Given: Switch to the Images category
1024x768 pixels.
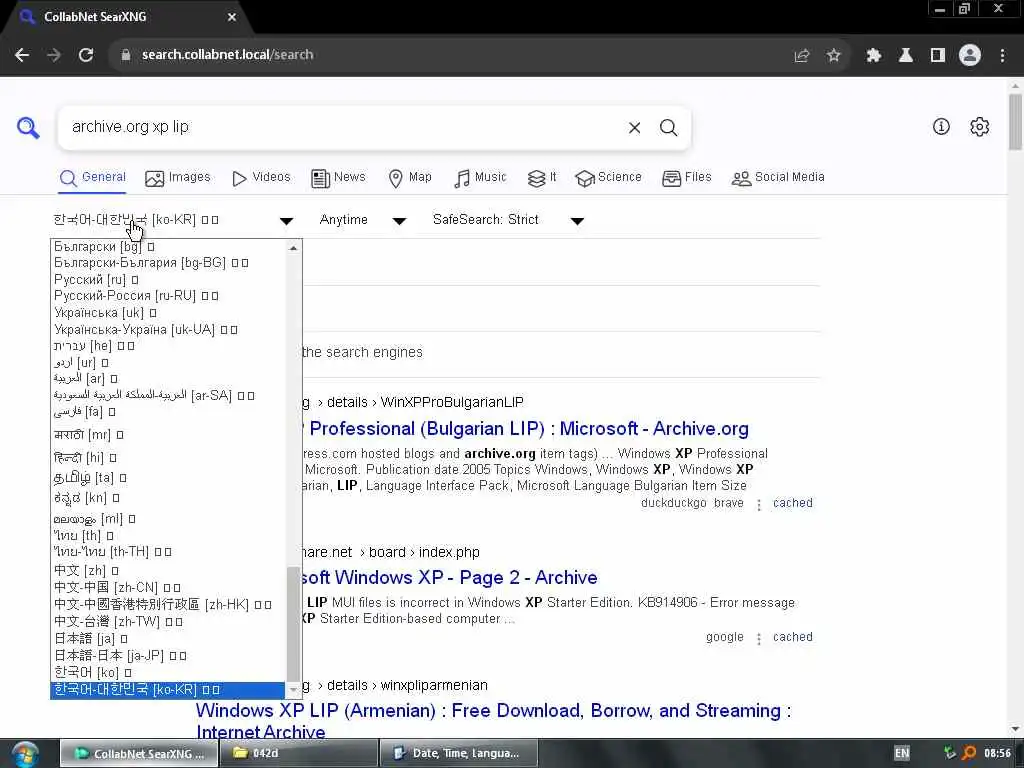Looking at the screenshot, I should click(178, 178).
